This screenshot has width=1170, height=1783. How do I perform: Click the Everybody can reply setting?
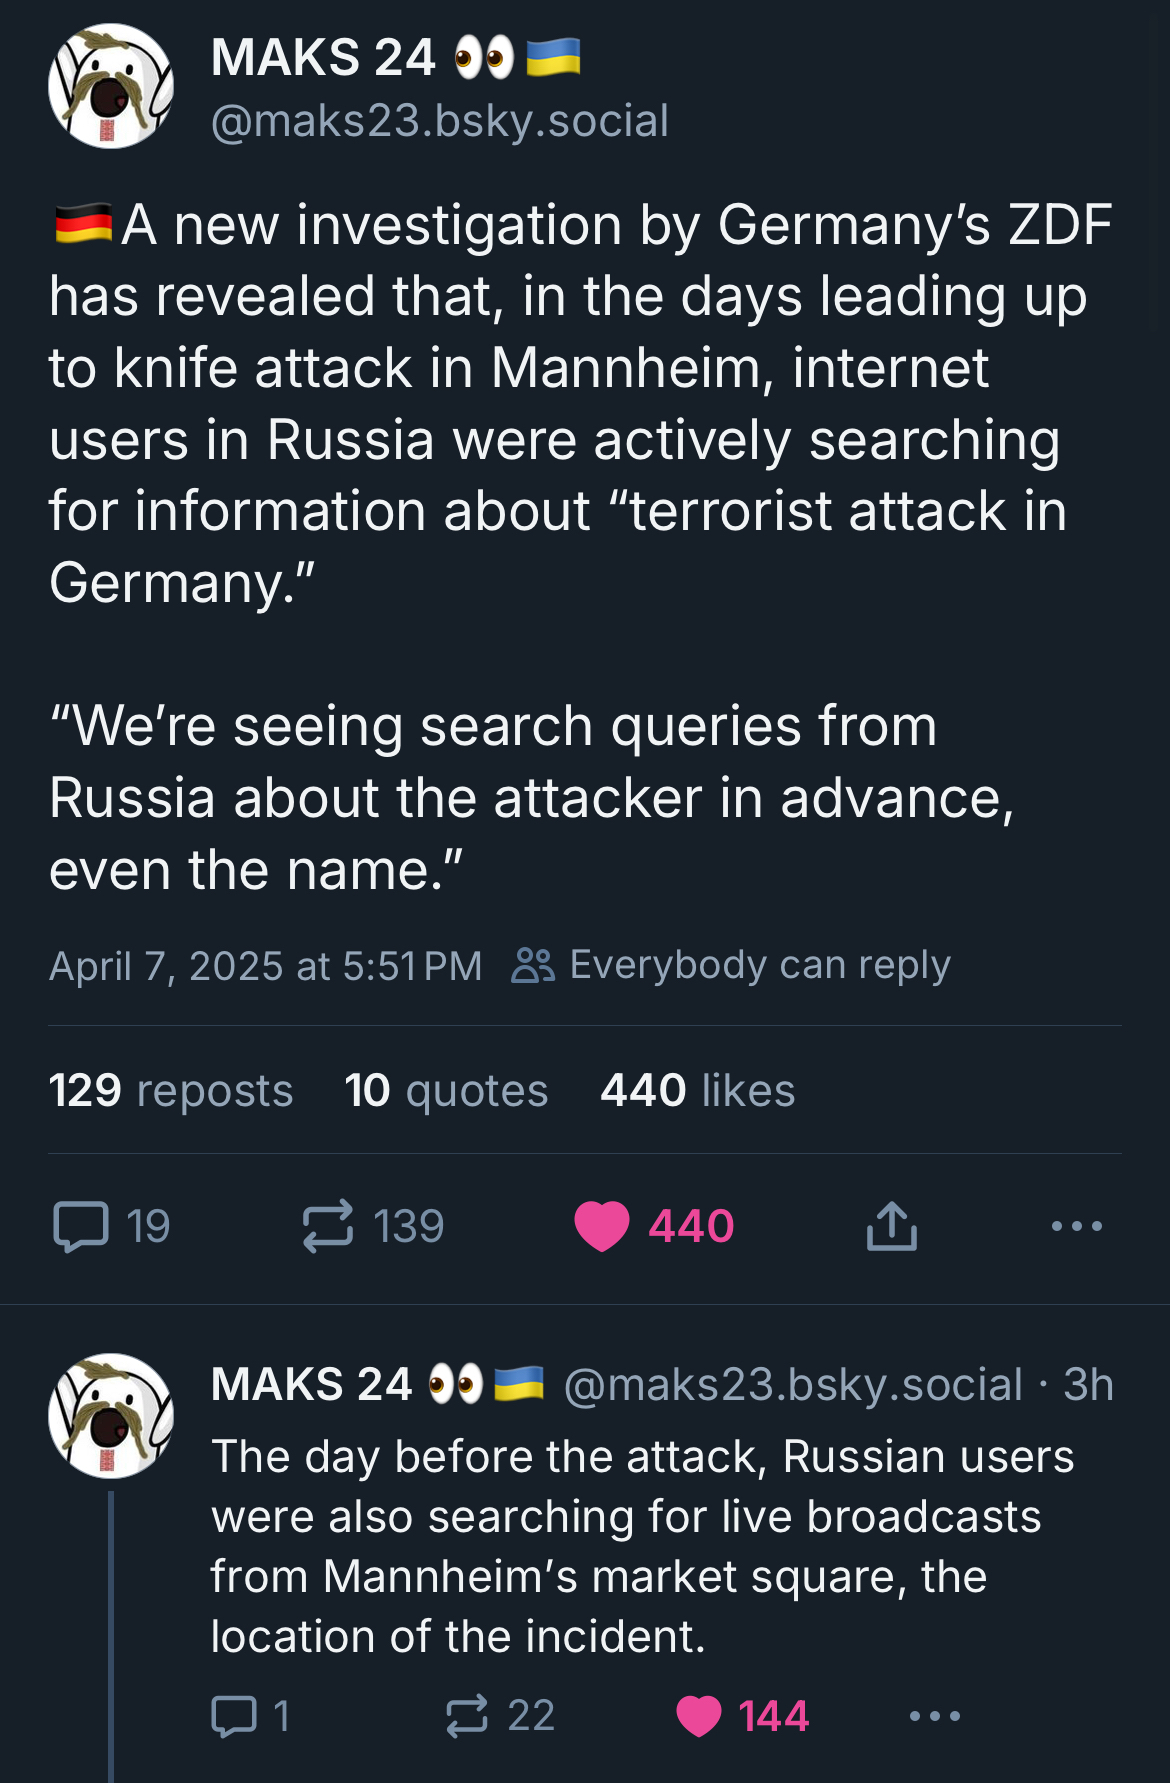tap(759, 965)
